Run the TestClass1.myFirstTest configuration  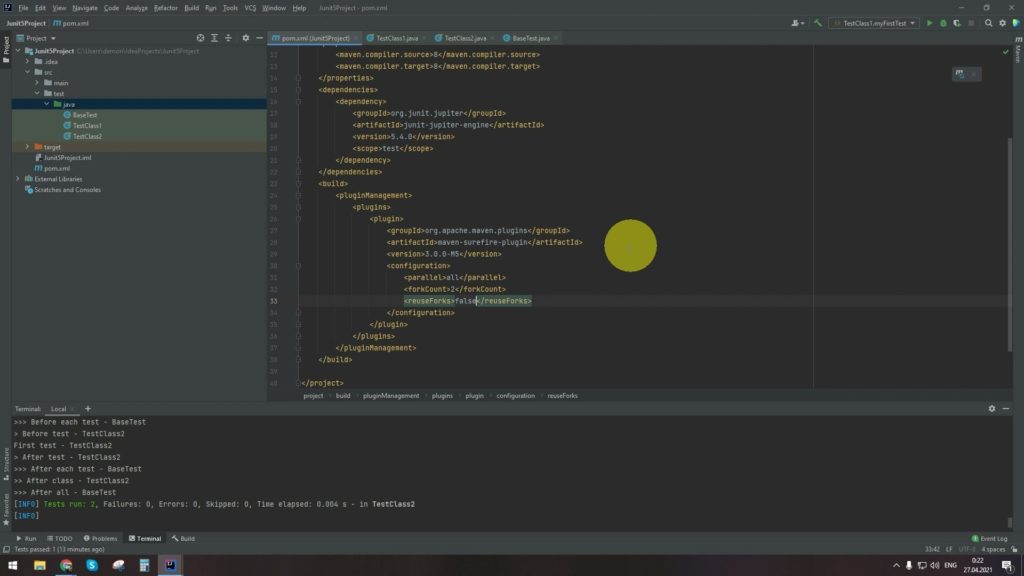929,23
